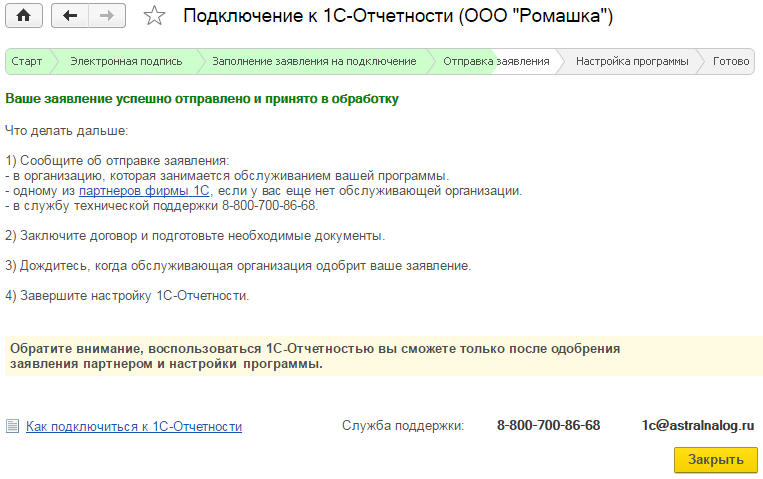Go to "Настройка программы" step
The image size is (763, 479).
point(632,61)
